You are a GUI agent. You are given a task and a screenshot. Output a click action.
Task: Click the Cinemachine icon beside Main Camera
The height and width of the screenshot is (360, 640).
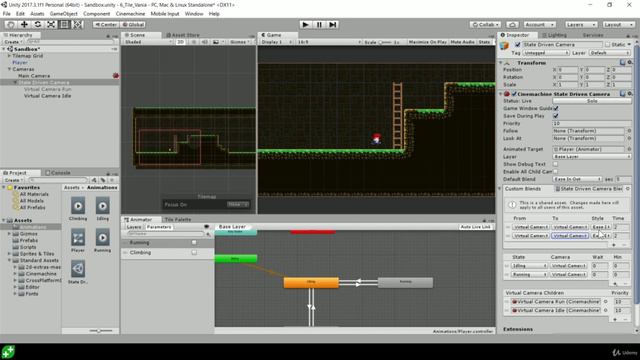(116, 76)
